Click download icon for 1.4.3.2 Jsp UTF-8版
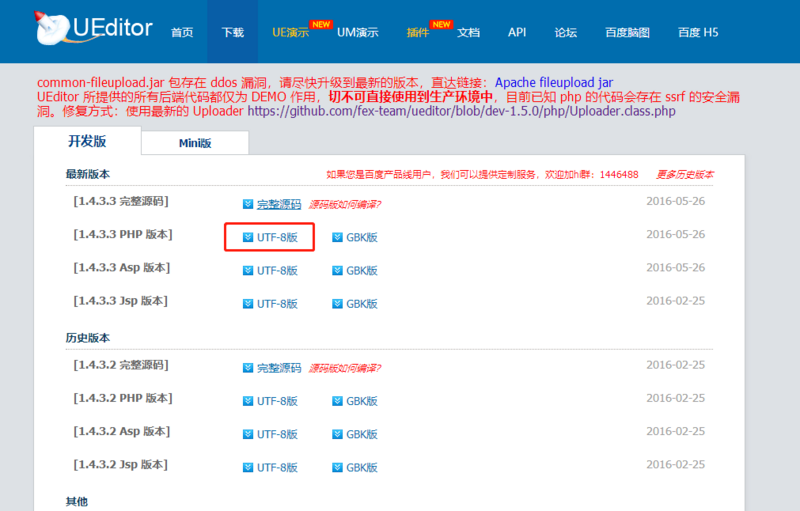Viewport: 800px width, 511px height. click(248, 467)
